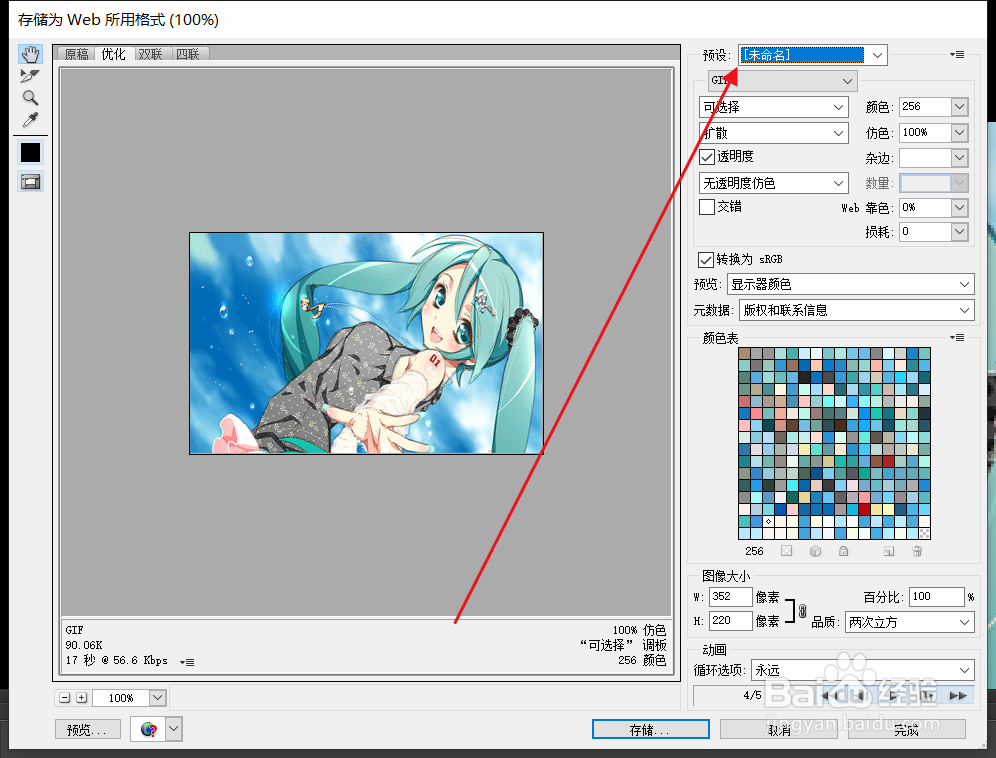The height and width of the screenshot is (758, 996).
Task: Select the Zoom magnifier tool
Action: (x=30, y=97)
